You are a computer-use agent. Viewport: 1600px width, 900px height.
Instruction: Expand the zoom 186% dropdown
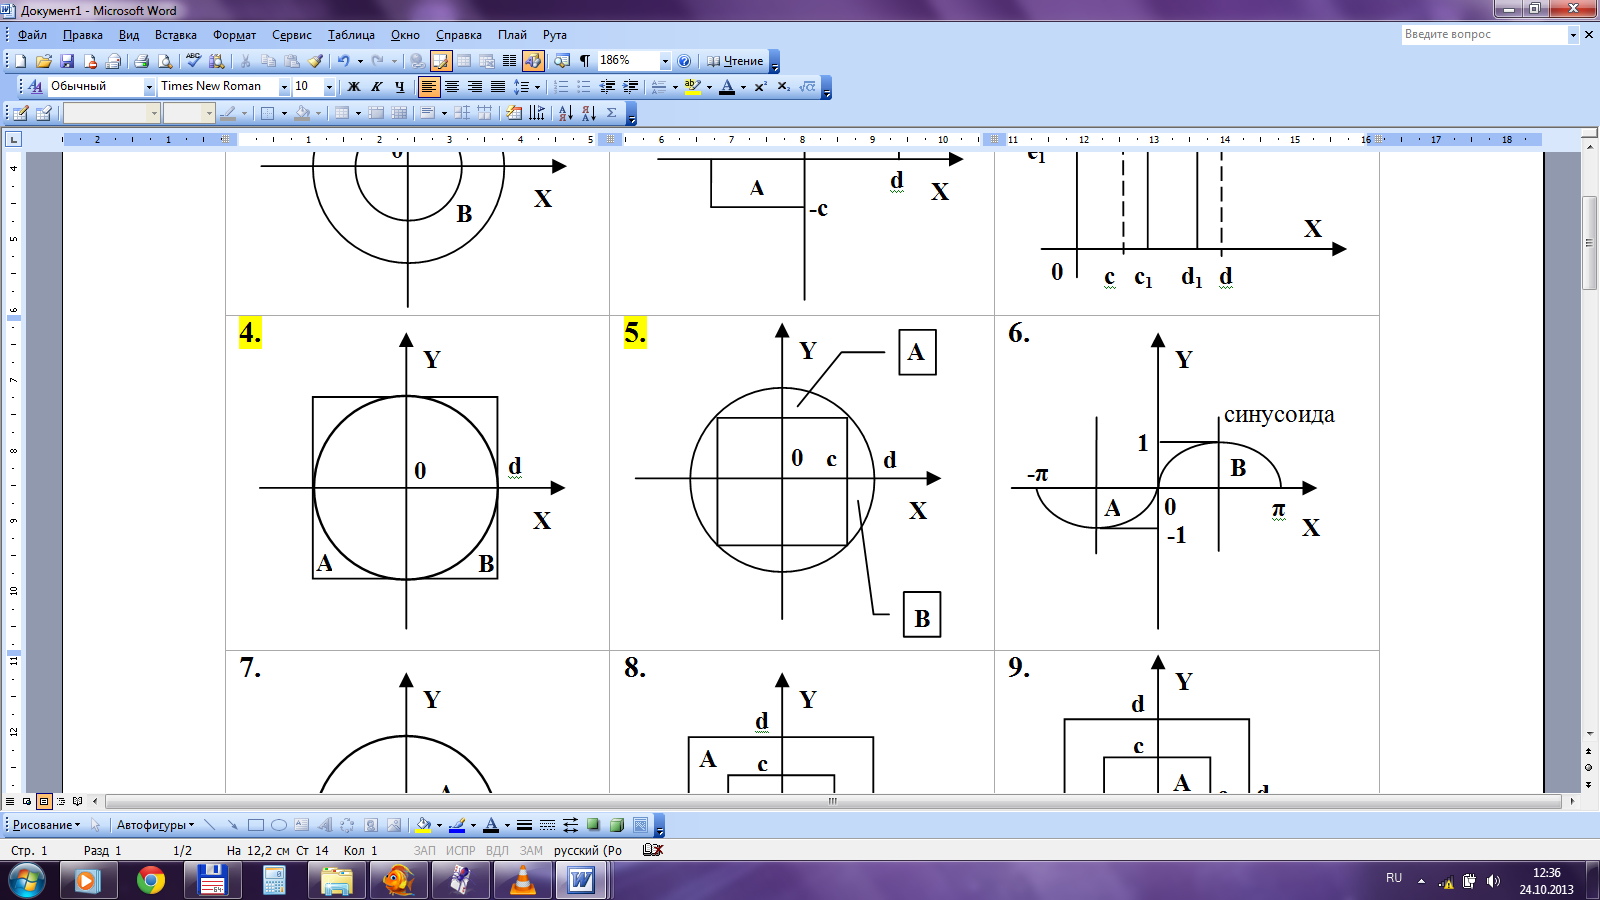[x=665, y=61]
